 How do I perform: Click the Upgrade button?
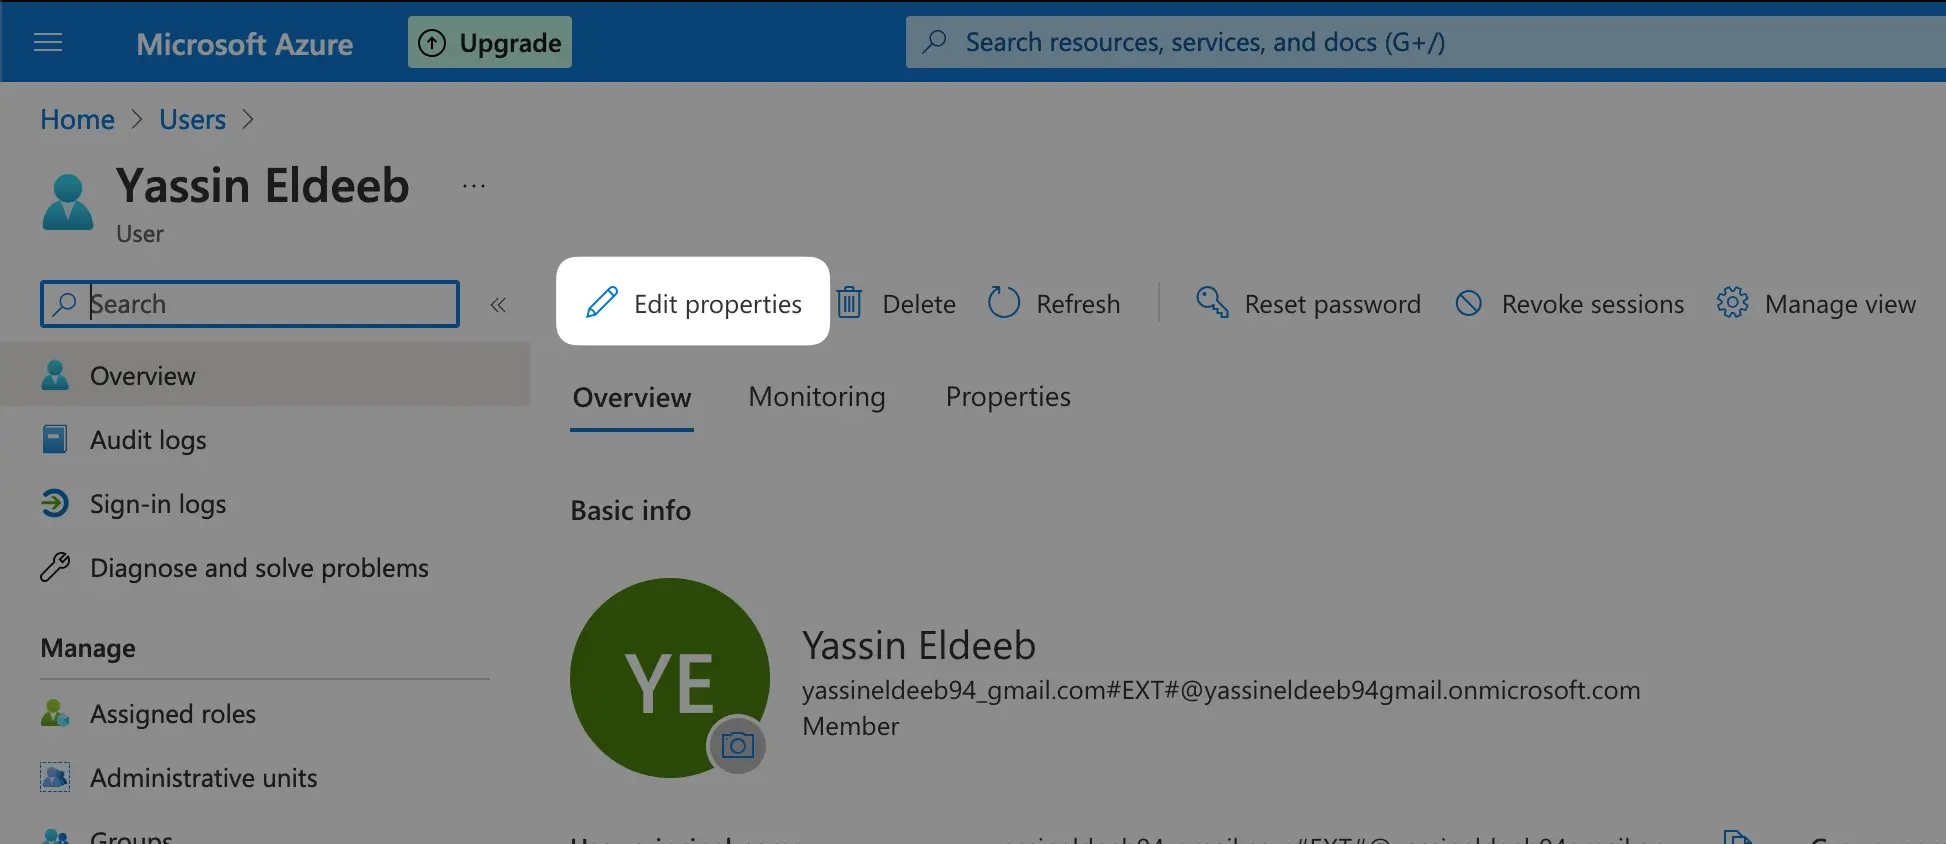click(x=489, y=42)
